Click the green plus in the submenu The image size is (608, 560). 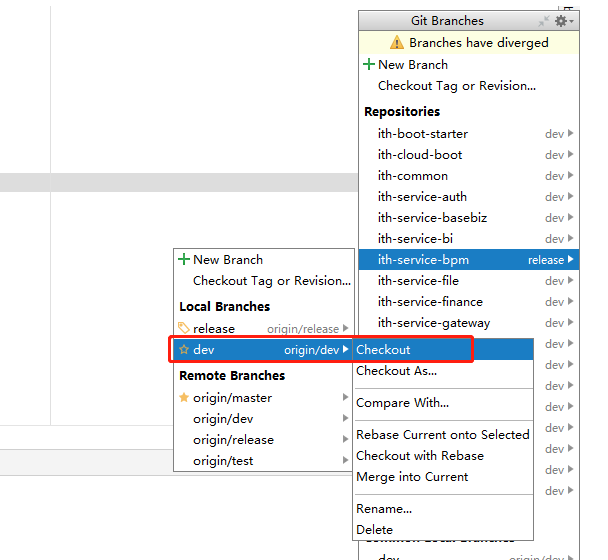click(184, 260)
